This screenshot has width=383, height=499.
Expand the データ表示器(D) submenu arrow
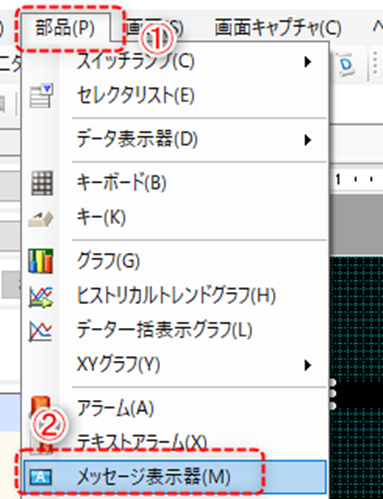[308, 140]
